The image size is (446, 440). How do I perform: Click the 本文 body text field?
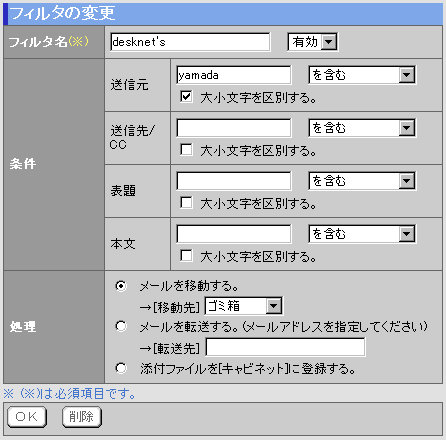click(234, 234)
